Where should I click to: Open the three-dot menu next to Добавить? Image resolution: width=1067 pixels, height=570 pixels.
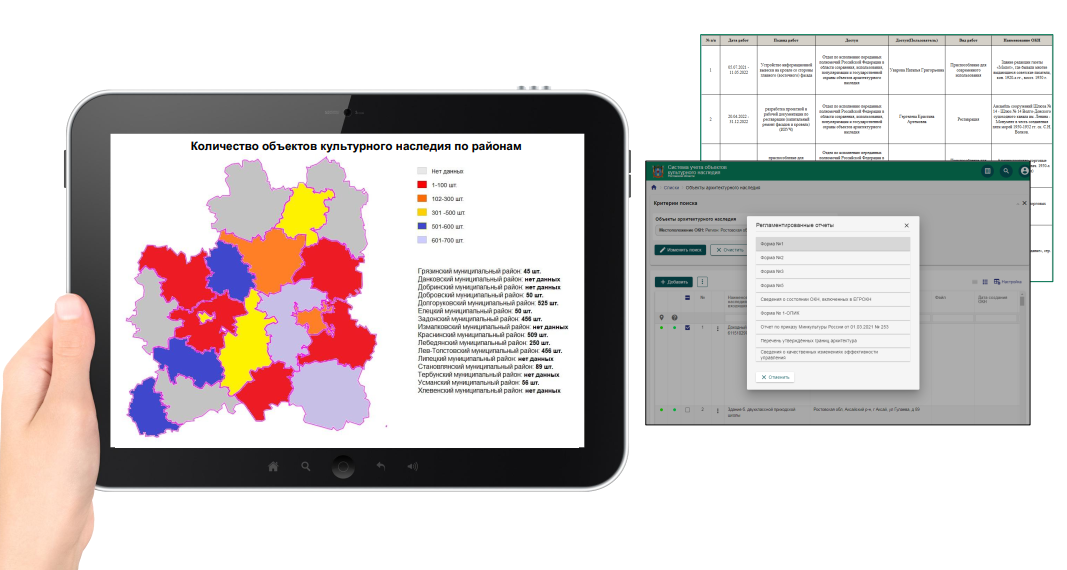(x=703, y=282)
